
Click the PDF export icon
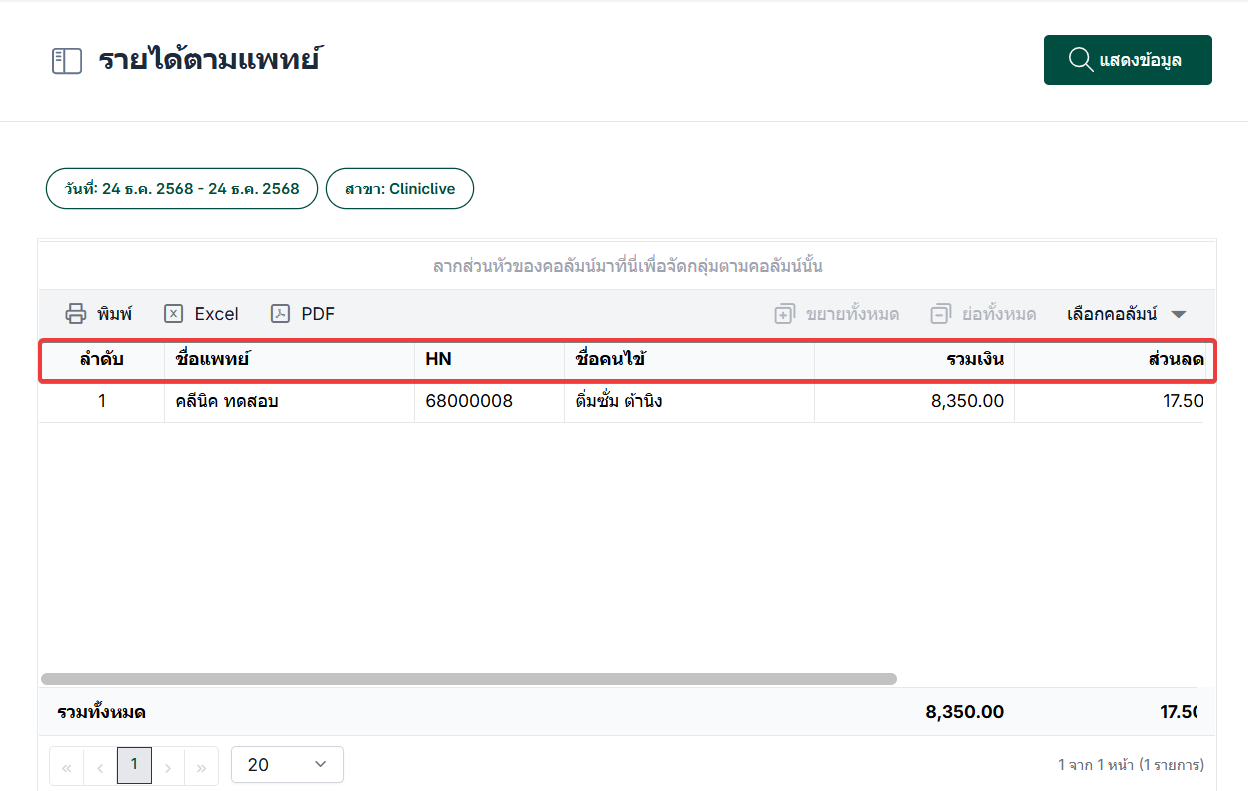[x=280, y=314]
